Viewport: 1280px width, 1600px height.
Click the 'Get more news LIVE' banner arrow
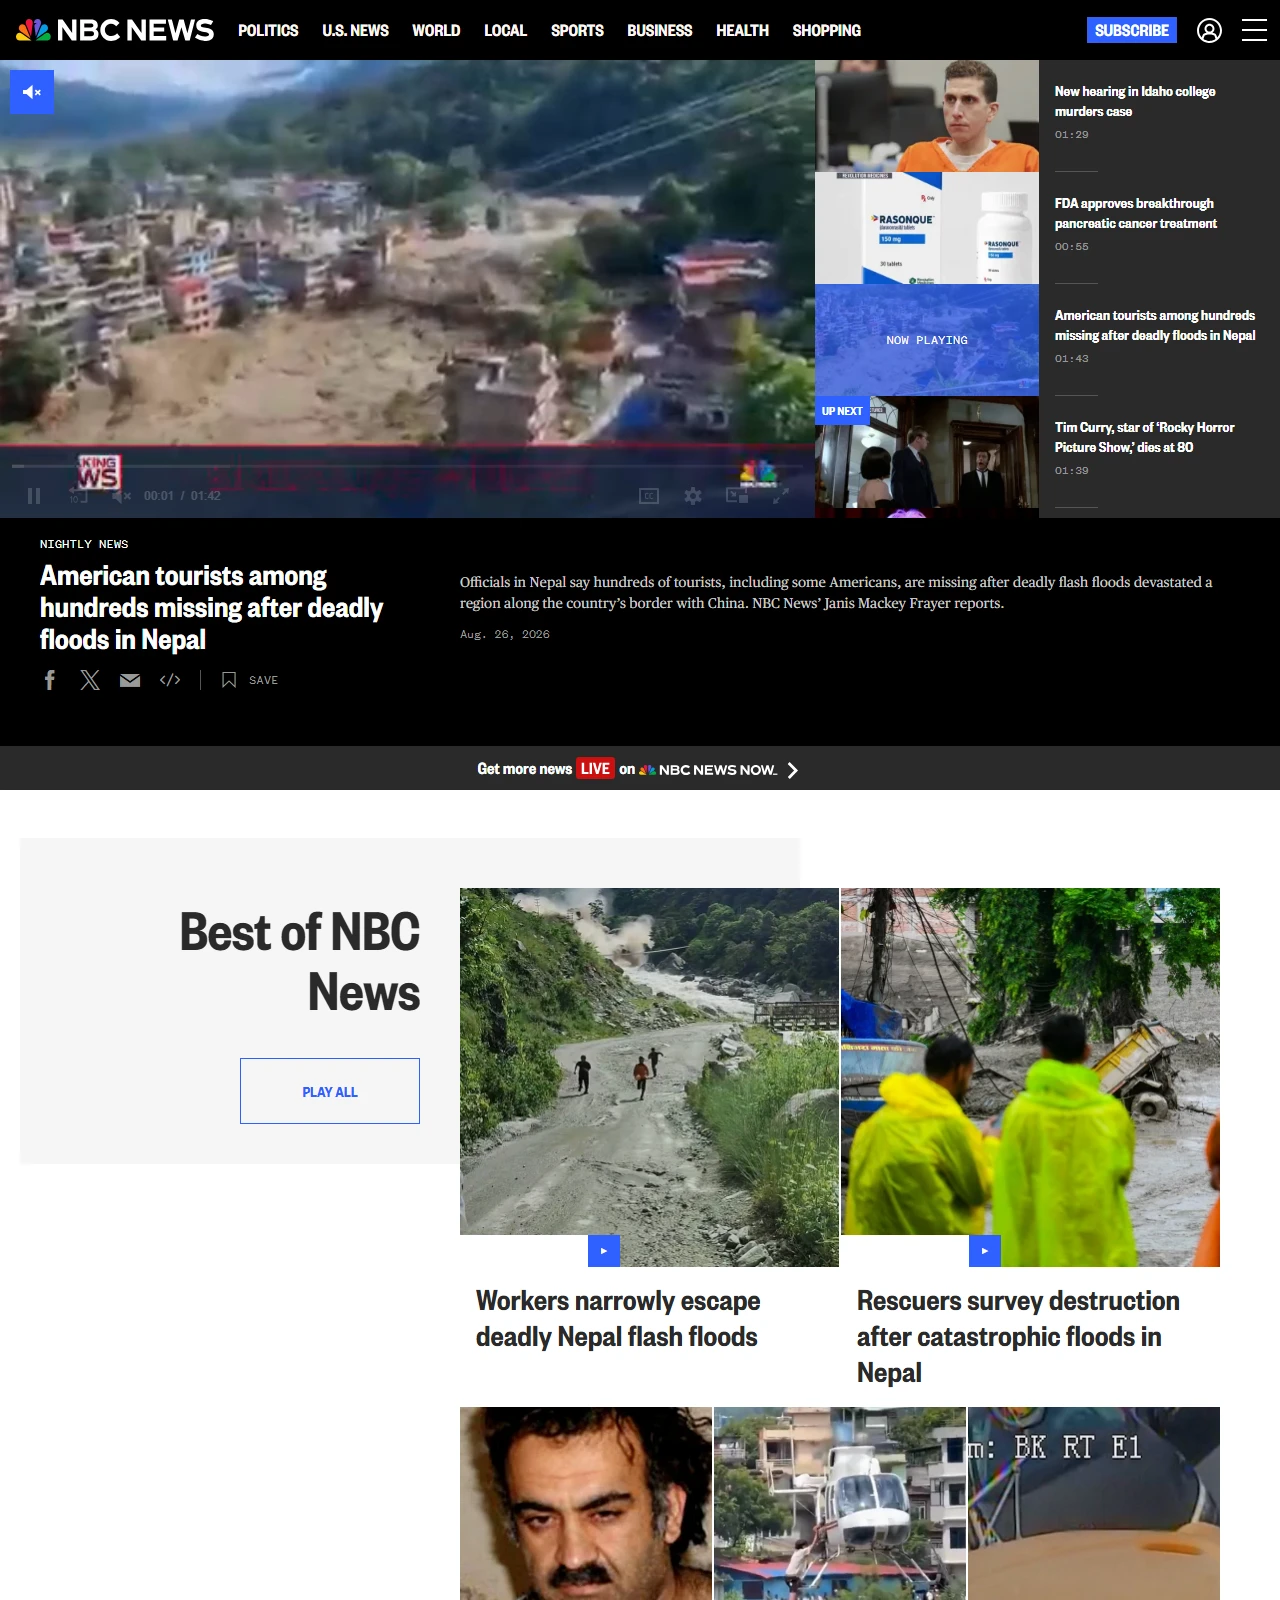pos(792,770)
